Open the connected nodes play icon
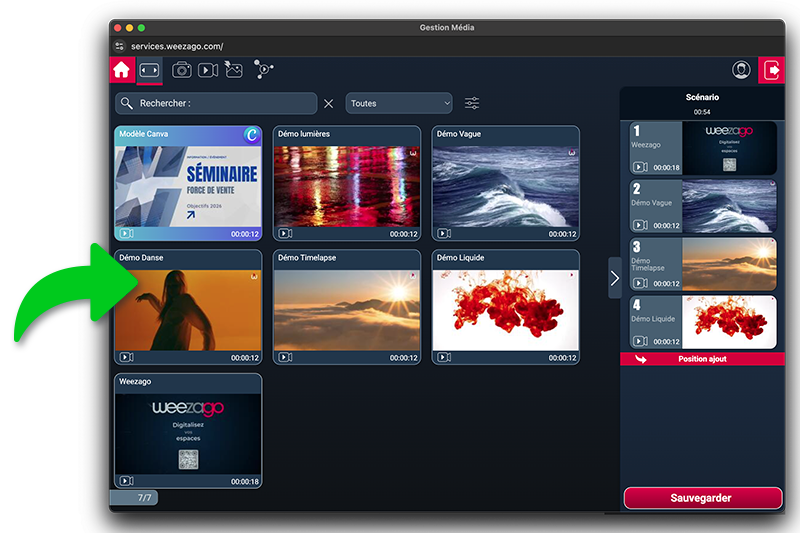 [x=263, y=70]
